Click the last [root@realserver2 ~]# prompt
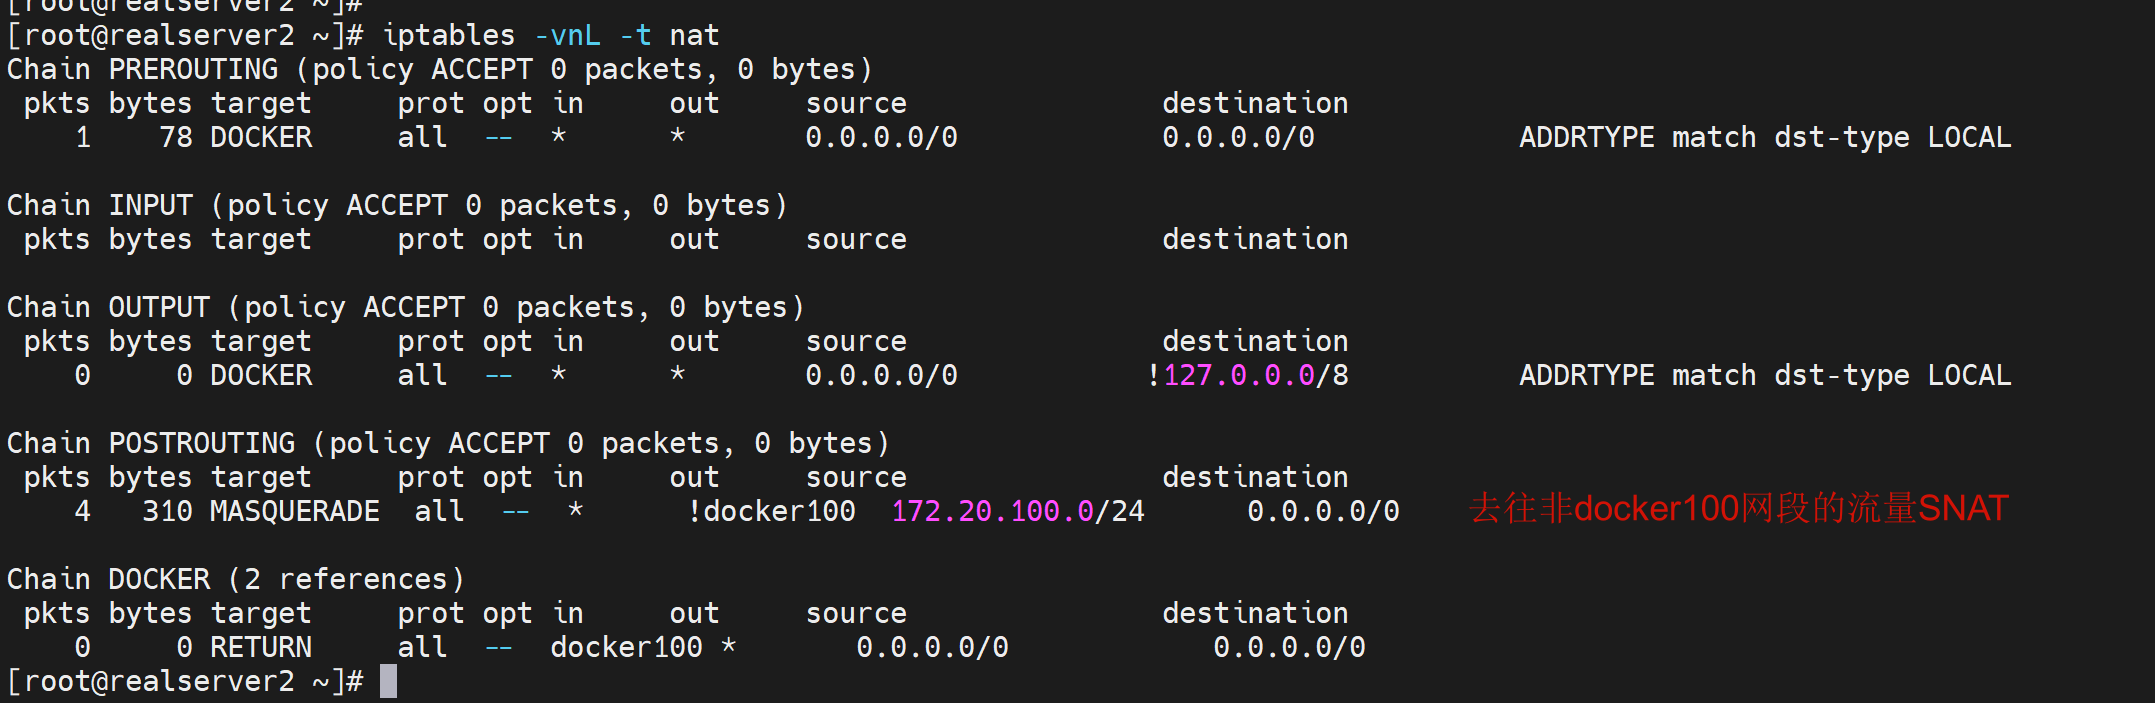Viewport: 2155px width, 703px height. [x=185, y=682]
